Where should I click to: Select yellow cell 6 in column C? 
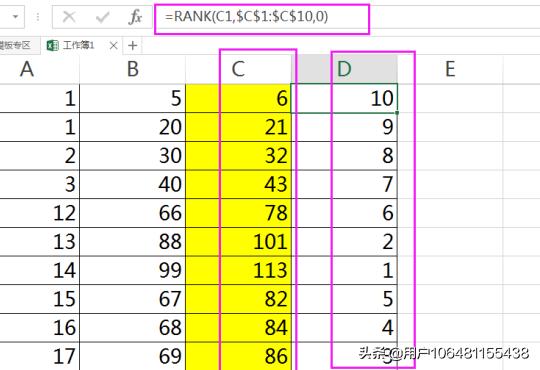(x=238, y=98)
